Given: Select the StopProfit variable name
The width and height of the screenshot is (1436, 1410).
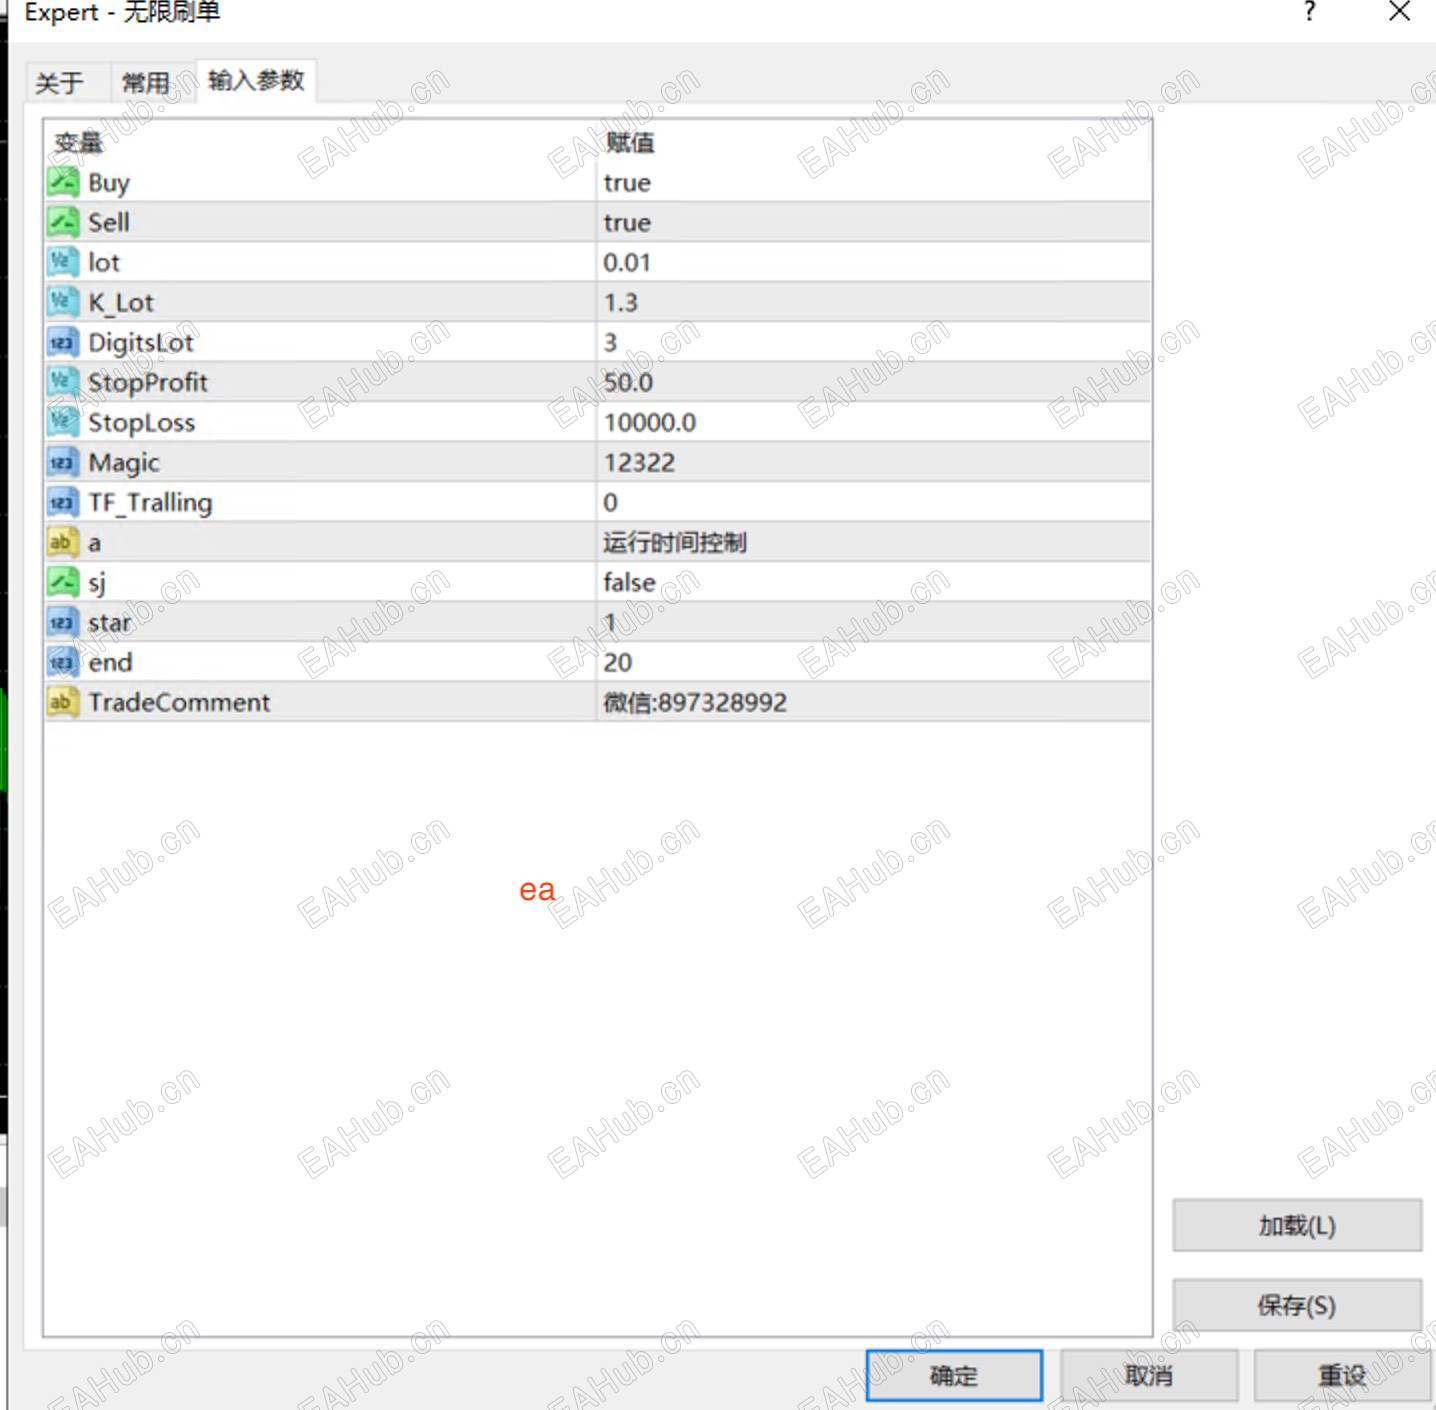Looking at the screenshot, I should point(148,383).
